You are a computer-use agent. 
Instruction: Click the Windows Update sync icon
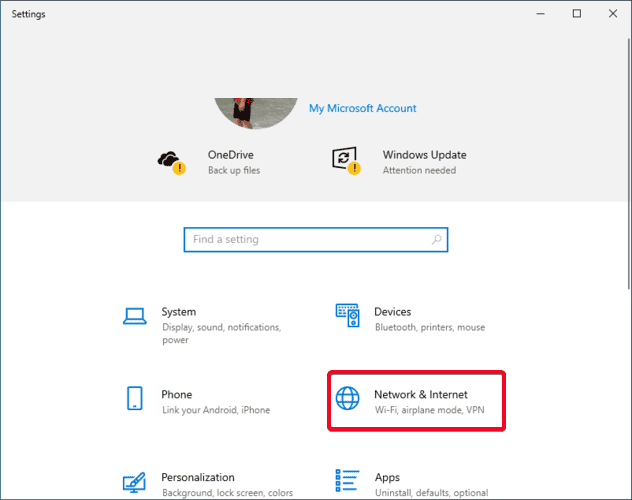(x=346, y=160)
